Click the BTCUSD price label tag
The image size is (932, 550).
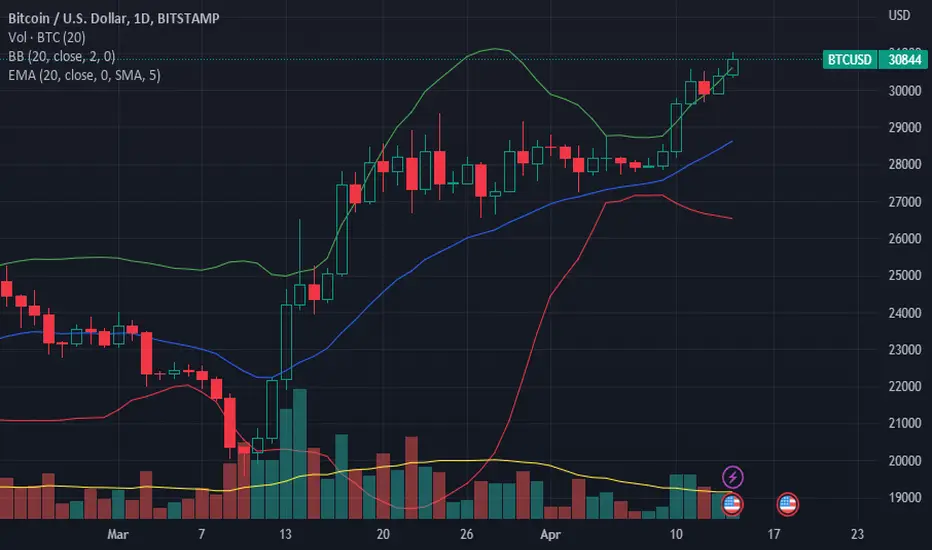(850, 59)
